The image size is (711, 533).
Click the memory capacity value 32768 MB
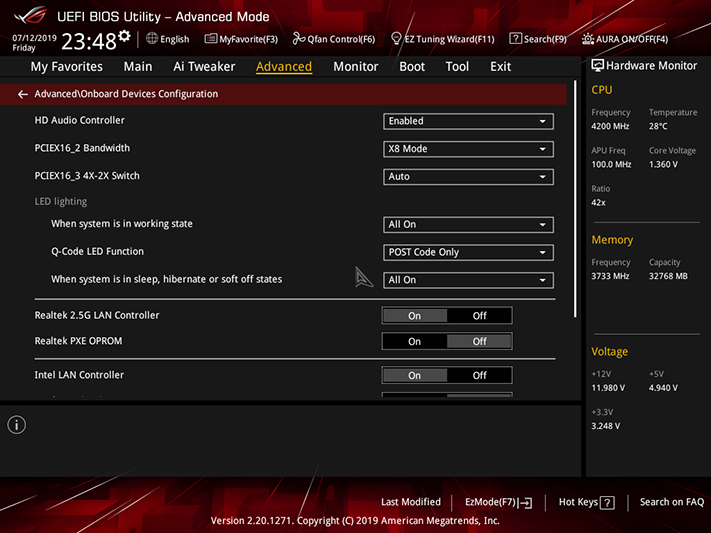[668, 276]
